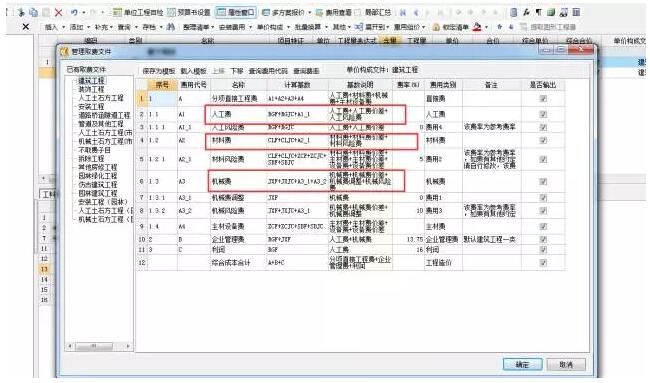Select 建筑工程 in the fee file tree
Screen dimensions: 650x383
click(x=92, y=81)
